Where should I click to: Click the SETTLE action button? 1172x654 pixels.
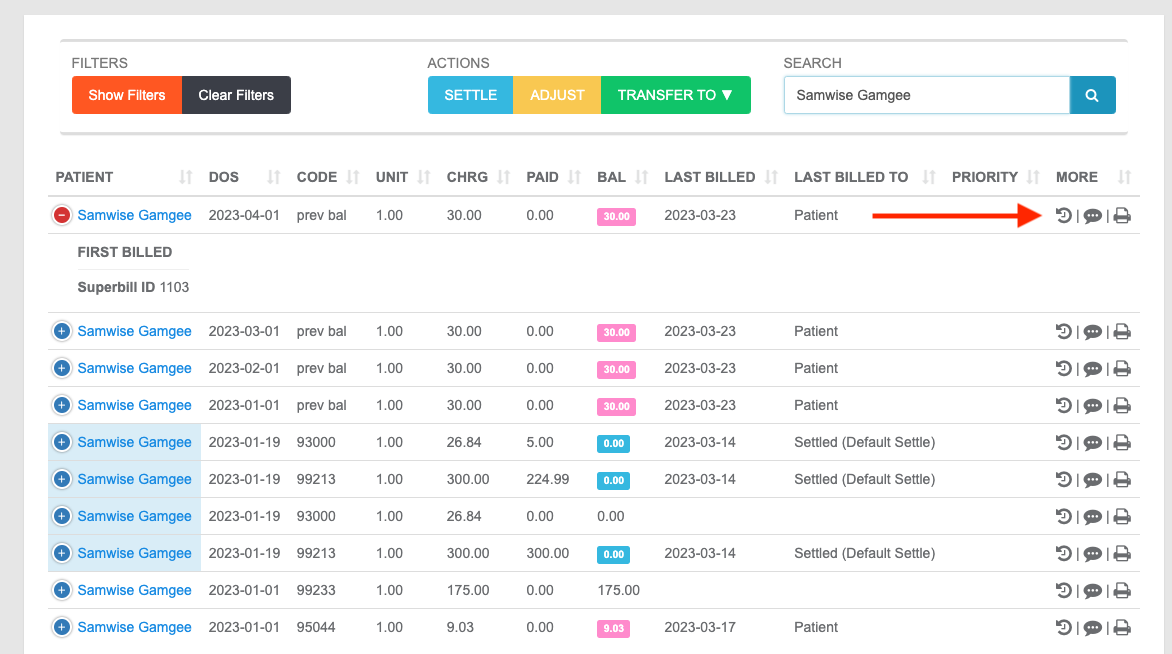[470, 94]
